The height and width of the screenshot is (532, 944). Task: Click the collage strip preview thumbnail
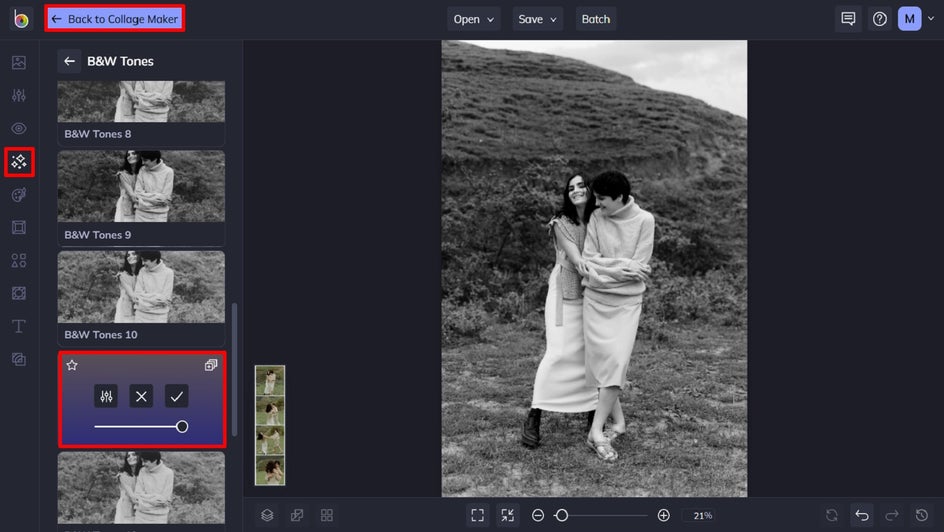[270, 425]
